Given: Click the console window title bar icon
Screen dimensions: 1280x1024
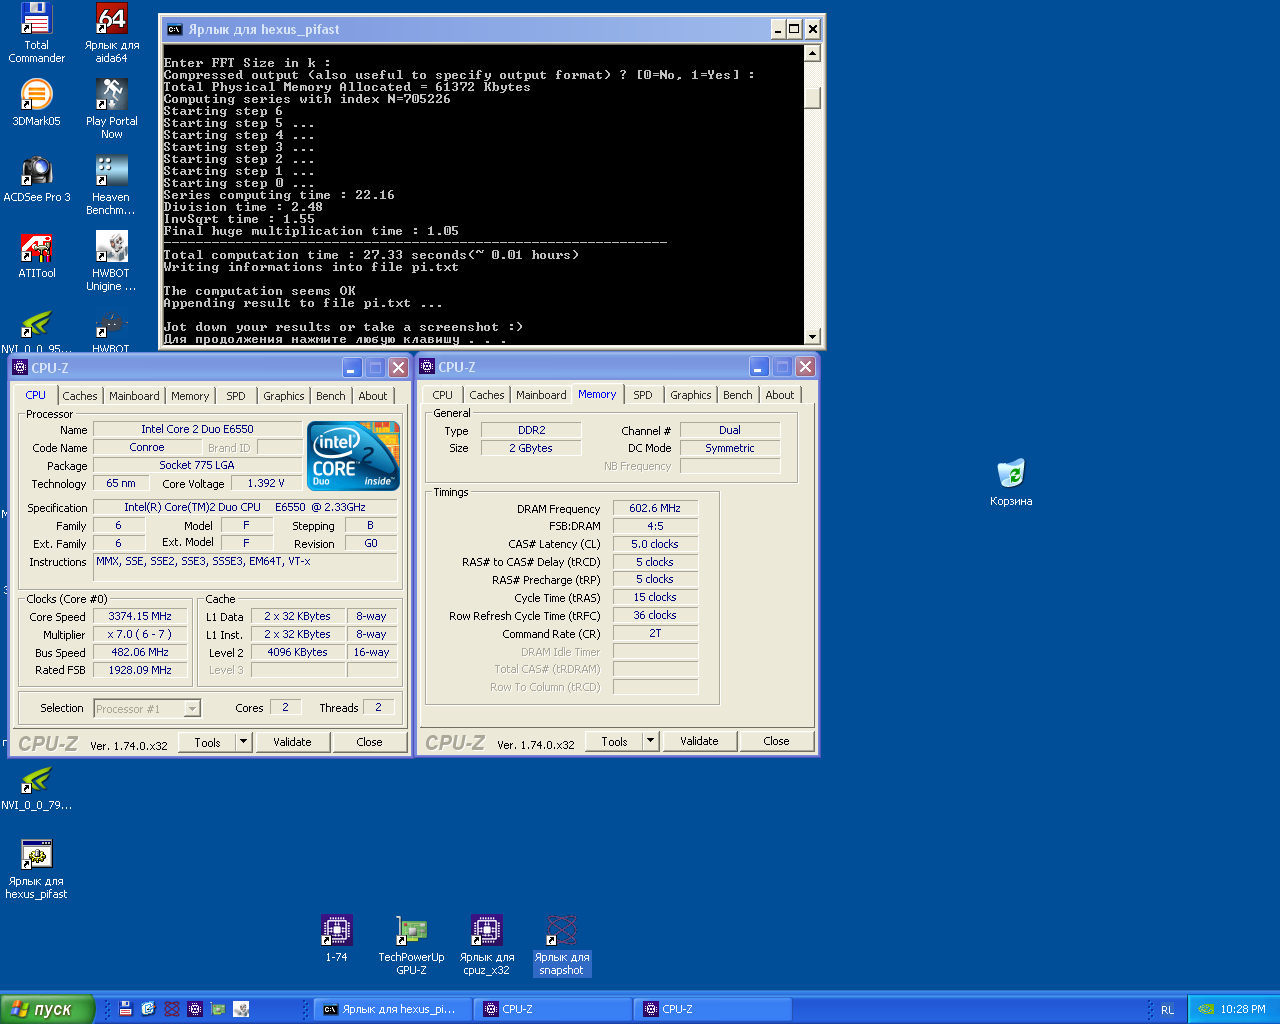Looking at the screenshot, I should click(174, 29).
